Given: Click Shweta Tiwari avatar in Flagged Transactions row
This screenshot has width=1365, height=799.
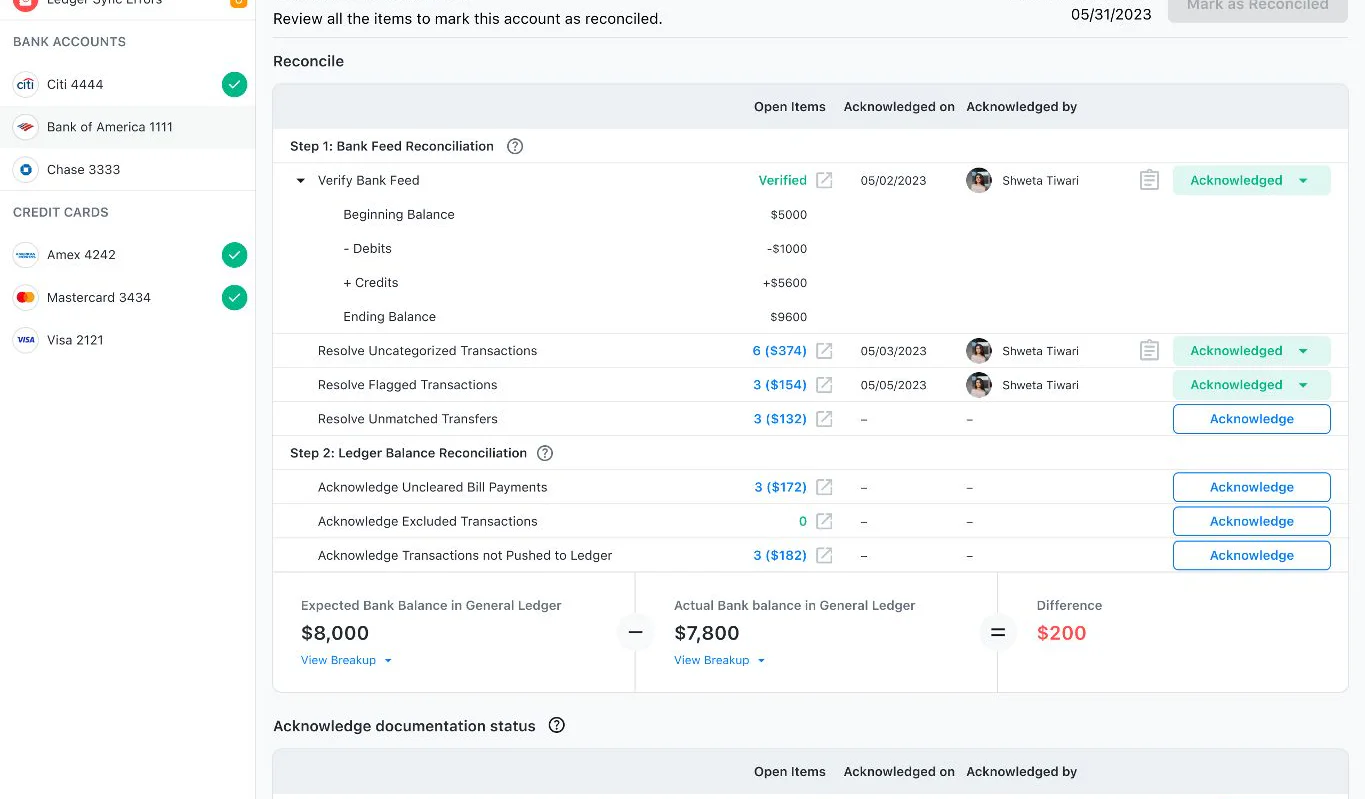Looking at the screenshot, I should click(979, 385).
